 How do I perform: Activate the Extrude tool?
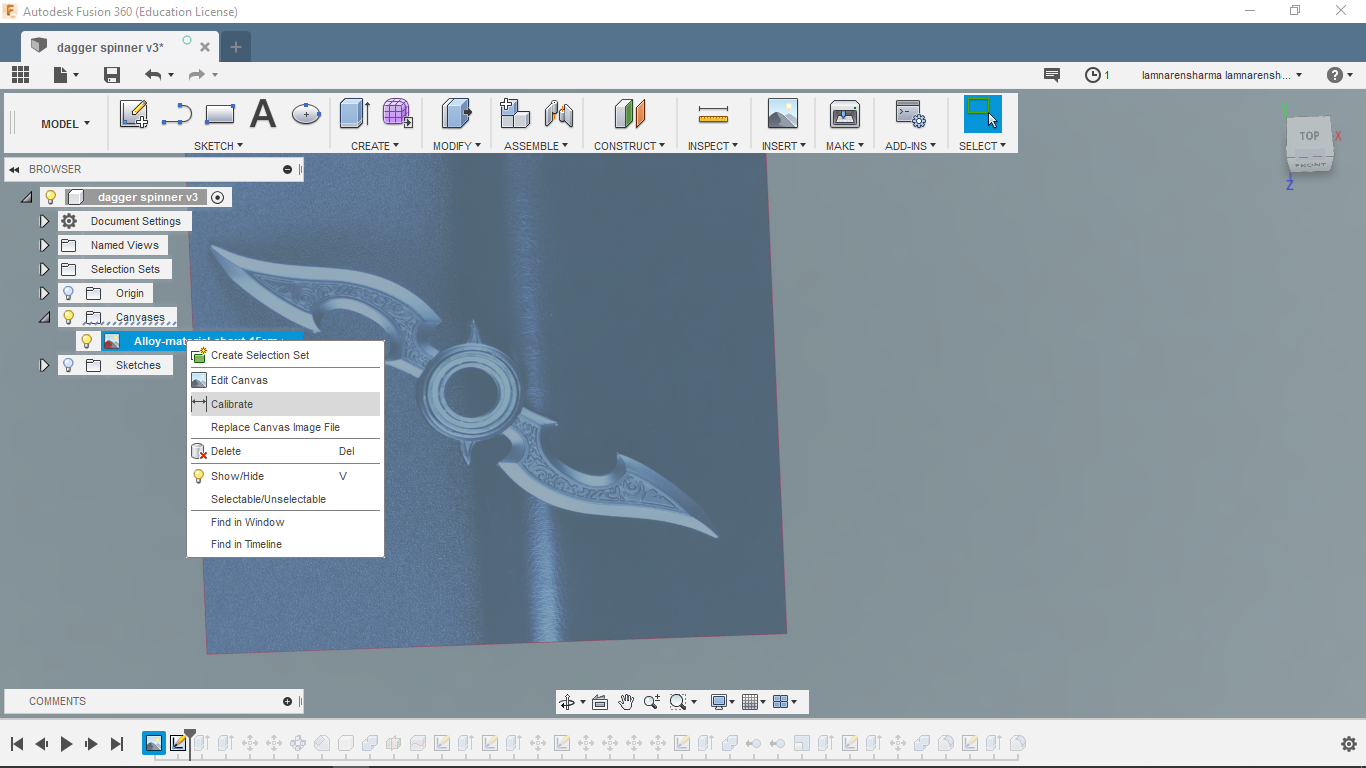(354, 114)
